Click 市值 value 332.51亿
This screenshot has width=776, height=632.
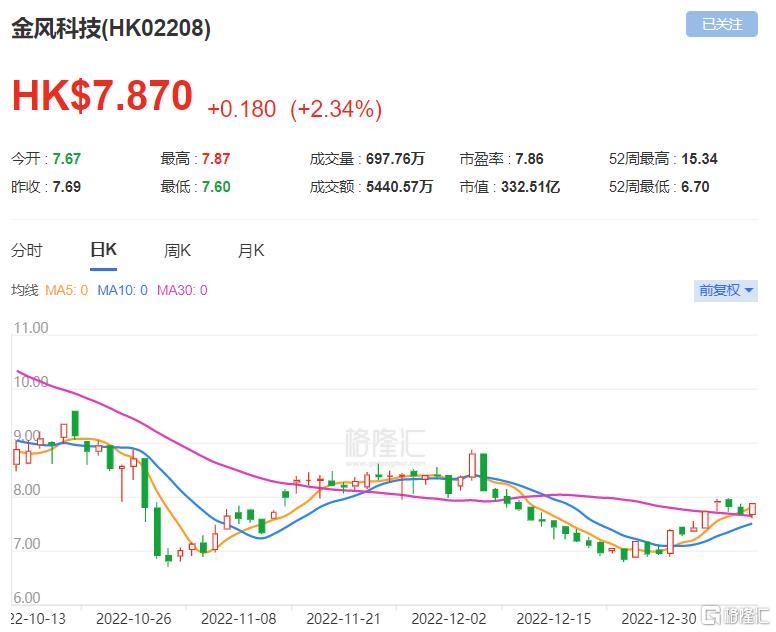[531, 187]
